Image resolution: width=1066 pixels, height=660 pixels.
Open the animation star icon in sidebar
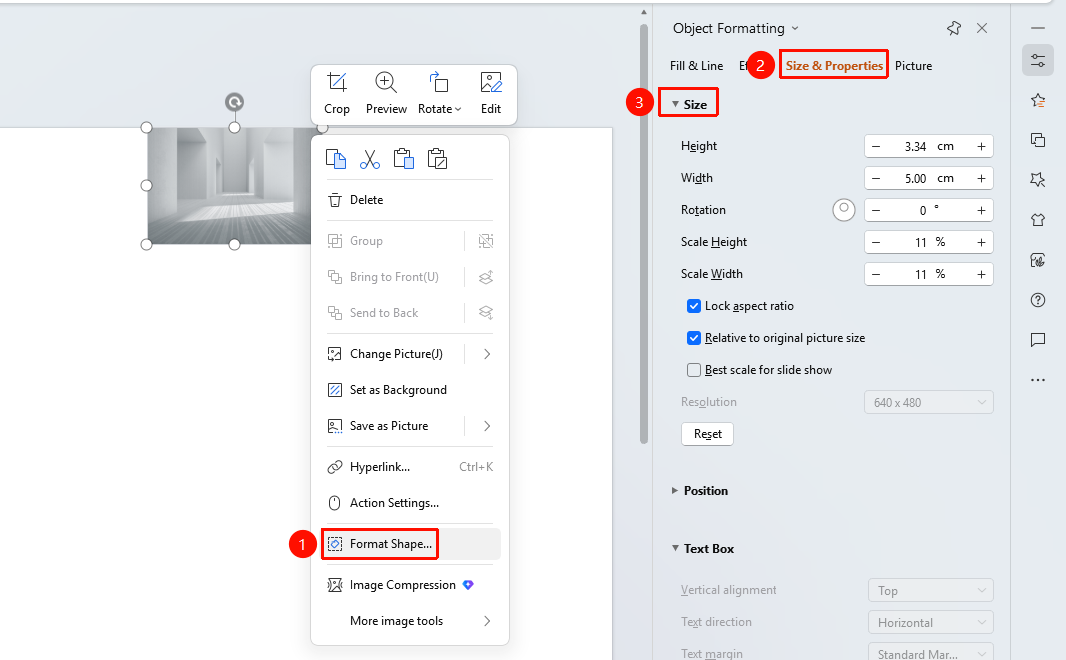pyautogui.click(x=1037, y=101)
